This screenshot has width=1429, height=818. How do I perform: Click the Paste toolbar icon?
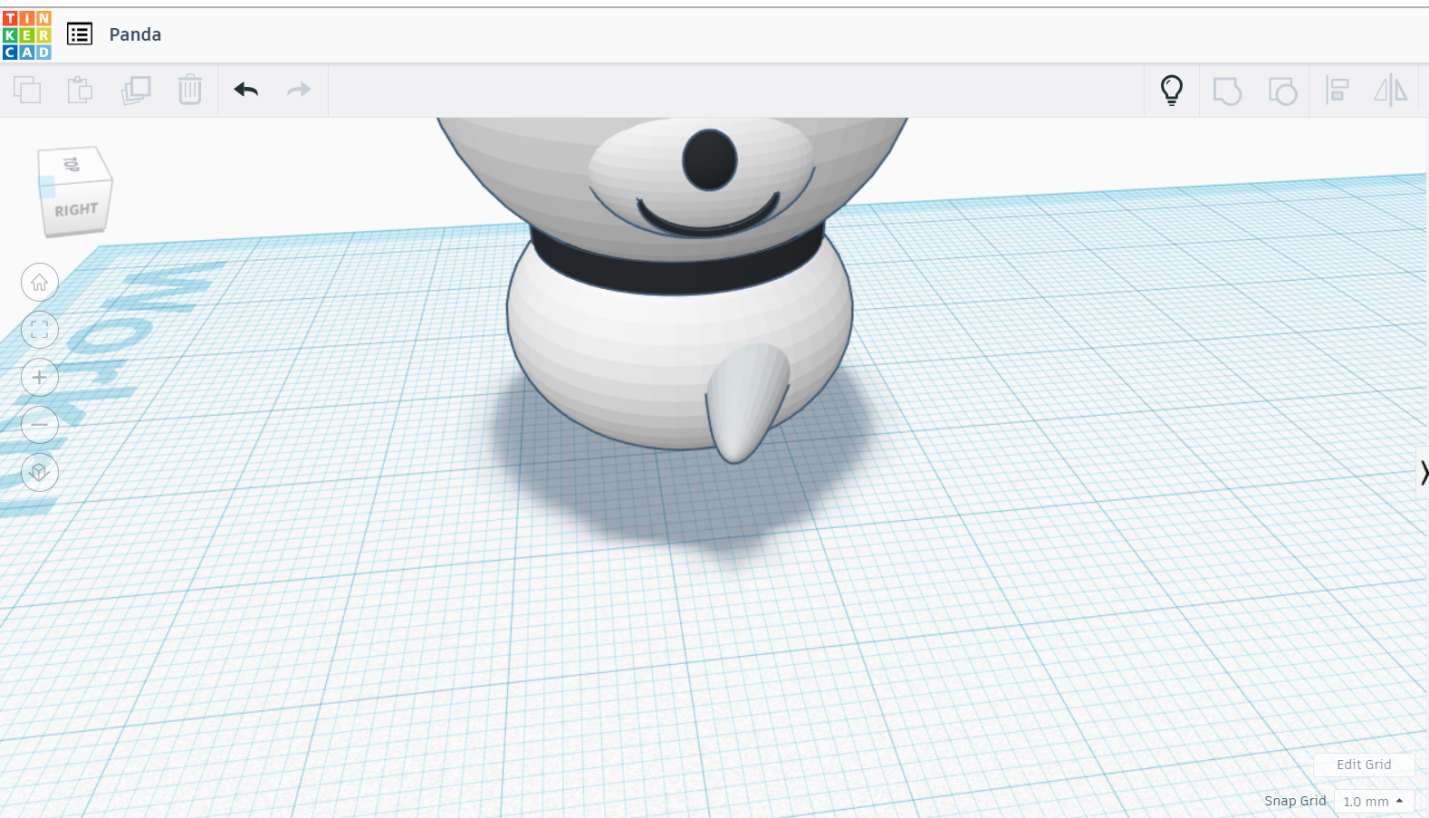(80, 90)
